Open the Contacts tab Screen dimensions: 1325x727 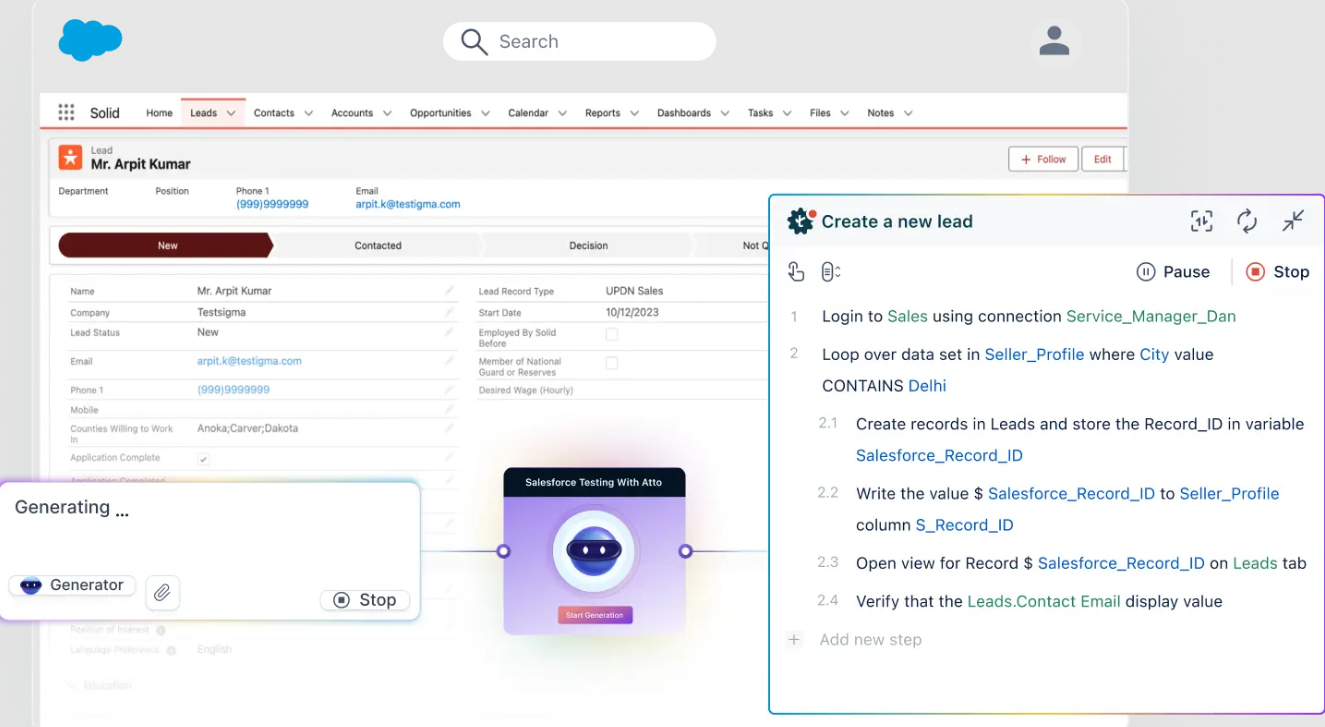click(x=274, y=113)
